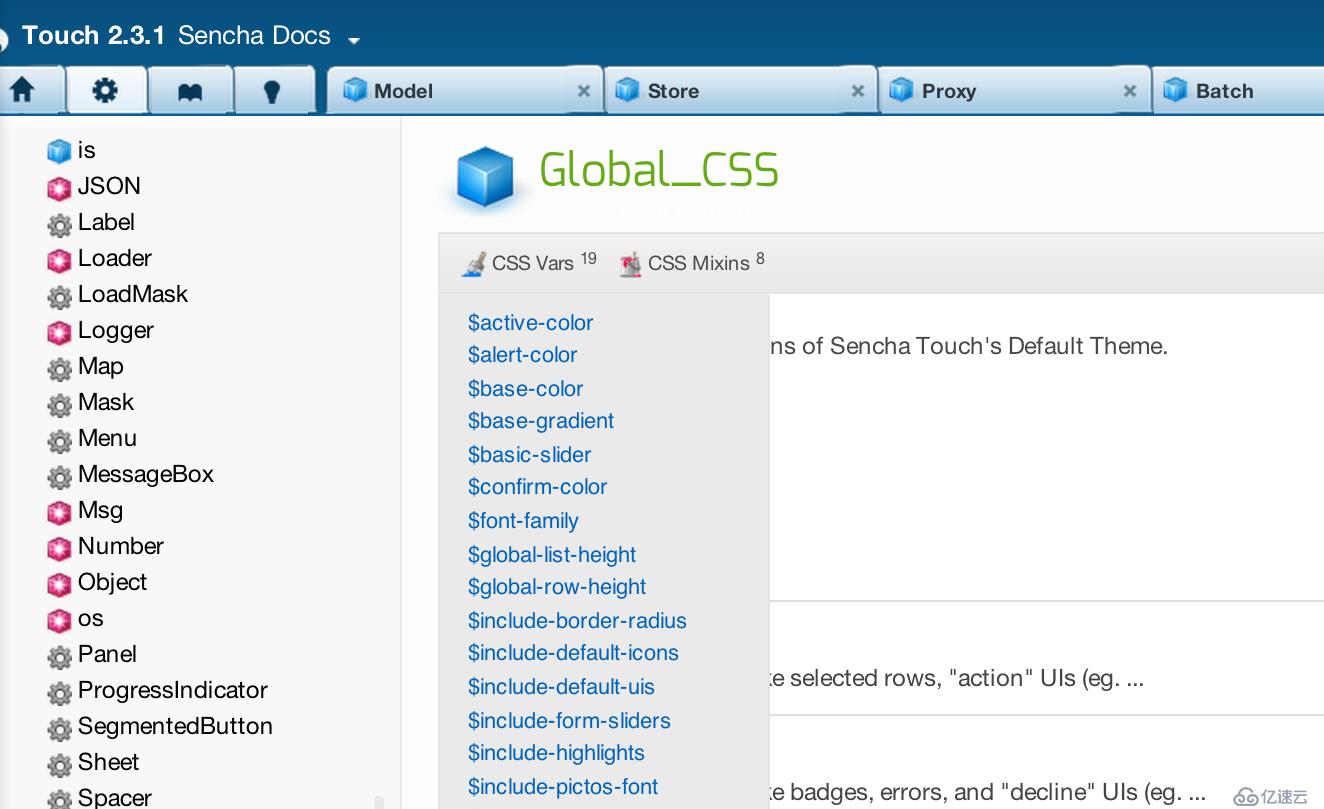
Task: Switch to the Proxy tab
Action: [1013, 90]
